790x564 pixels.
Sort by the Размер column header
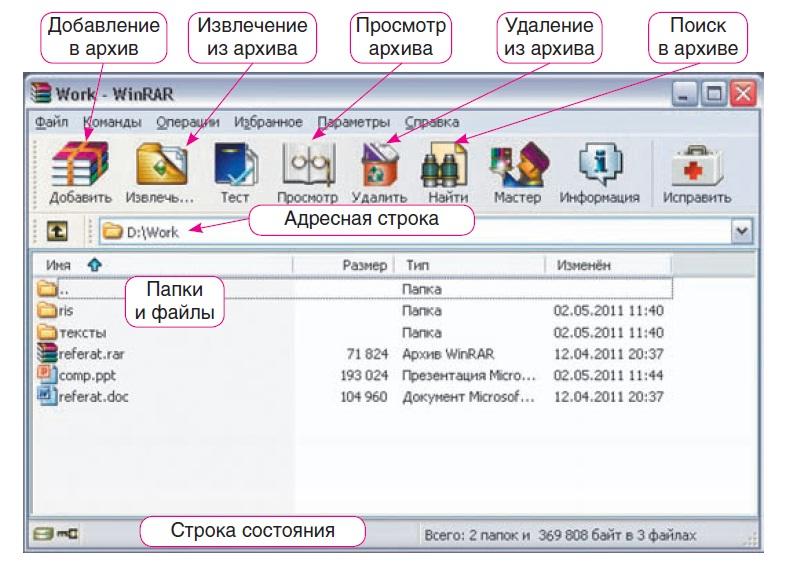(x=344, y=265)
